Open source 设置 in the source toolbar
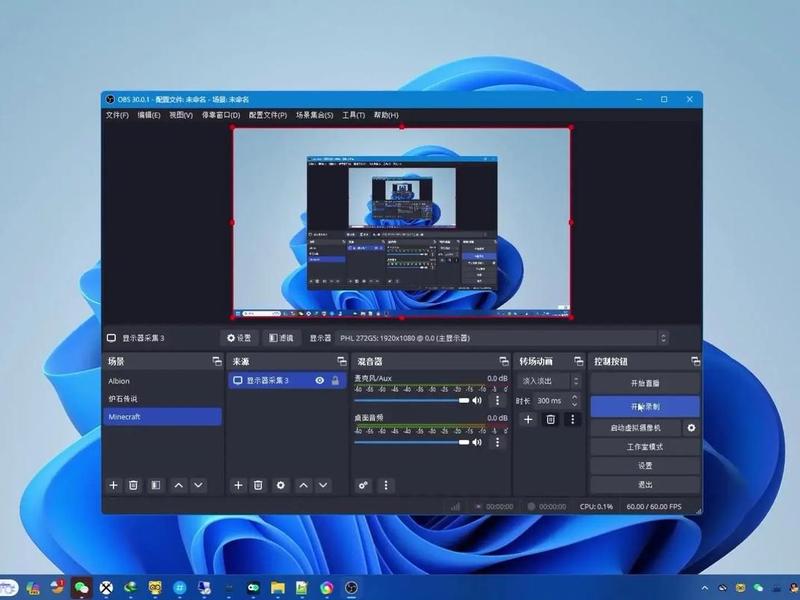This screenshot has height=600, width=800. (239, 338)
